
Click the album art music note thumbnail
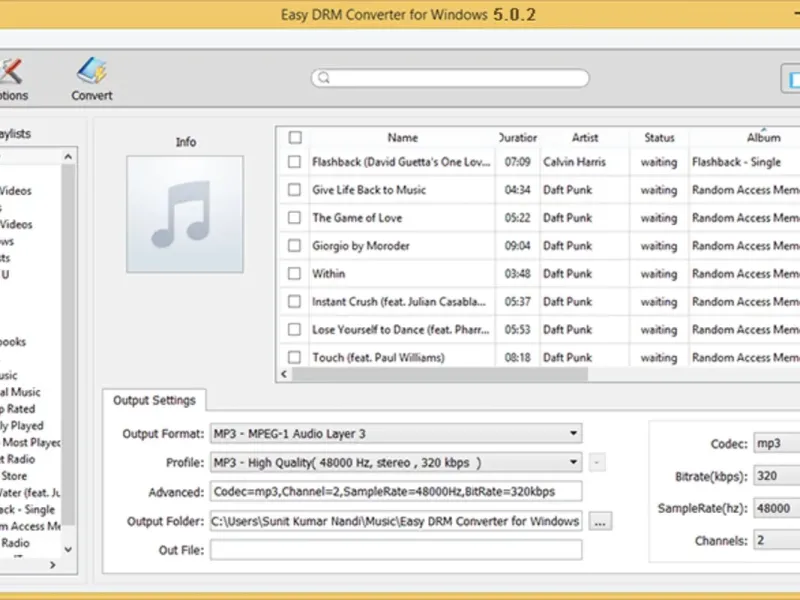(185, 214)
